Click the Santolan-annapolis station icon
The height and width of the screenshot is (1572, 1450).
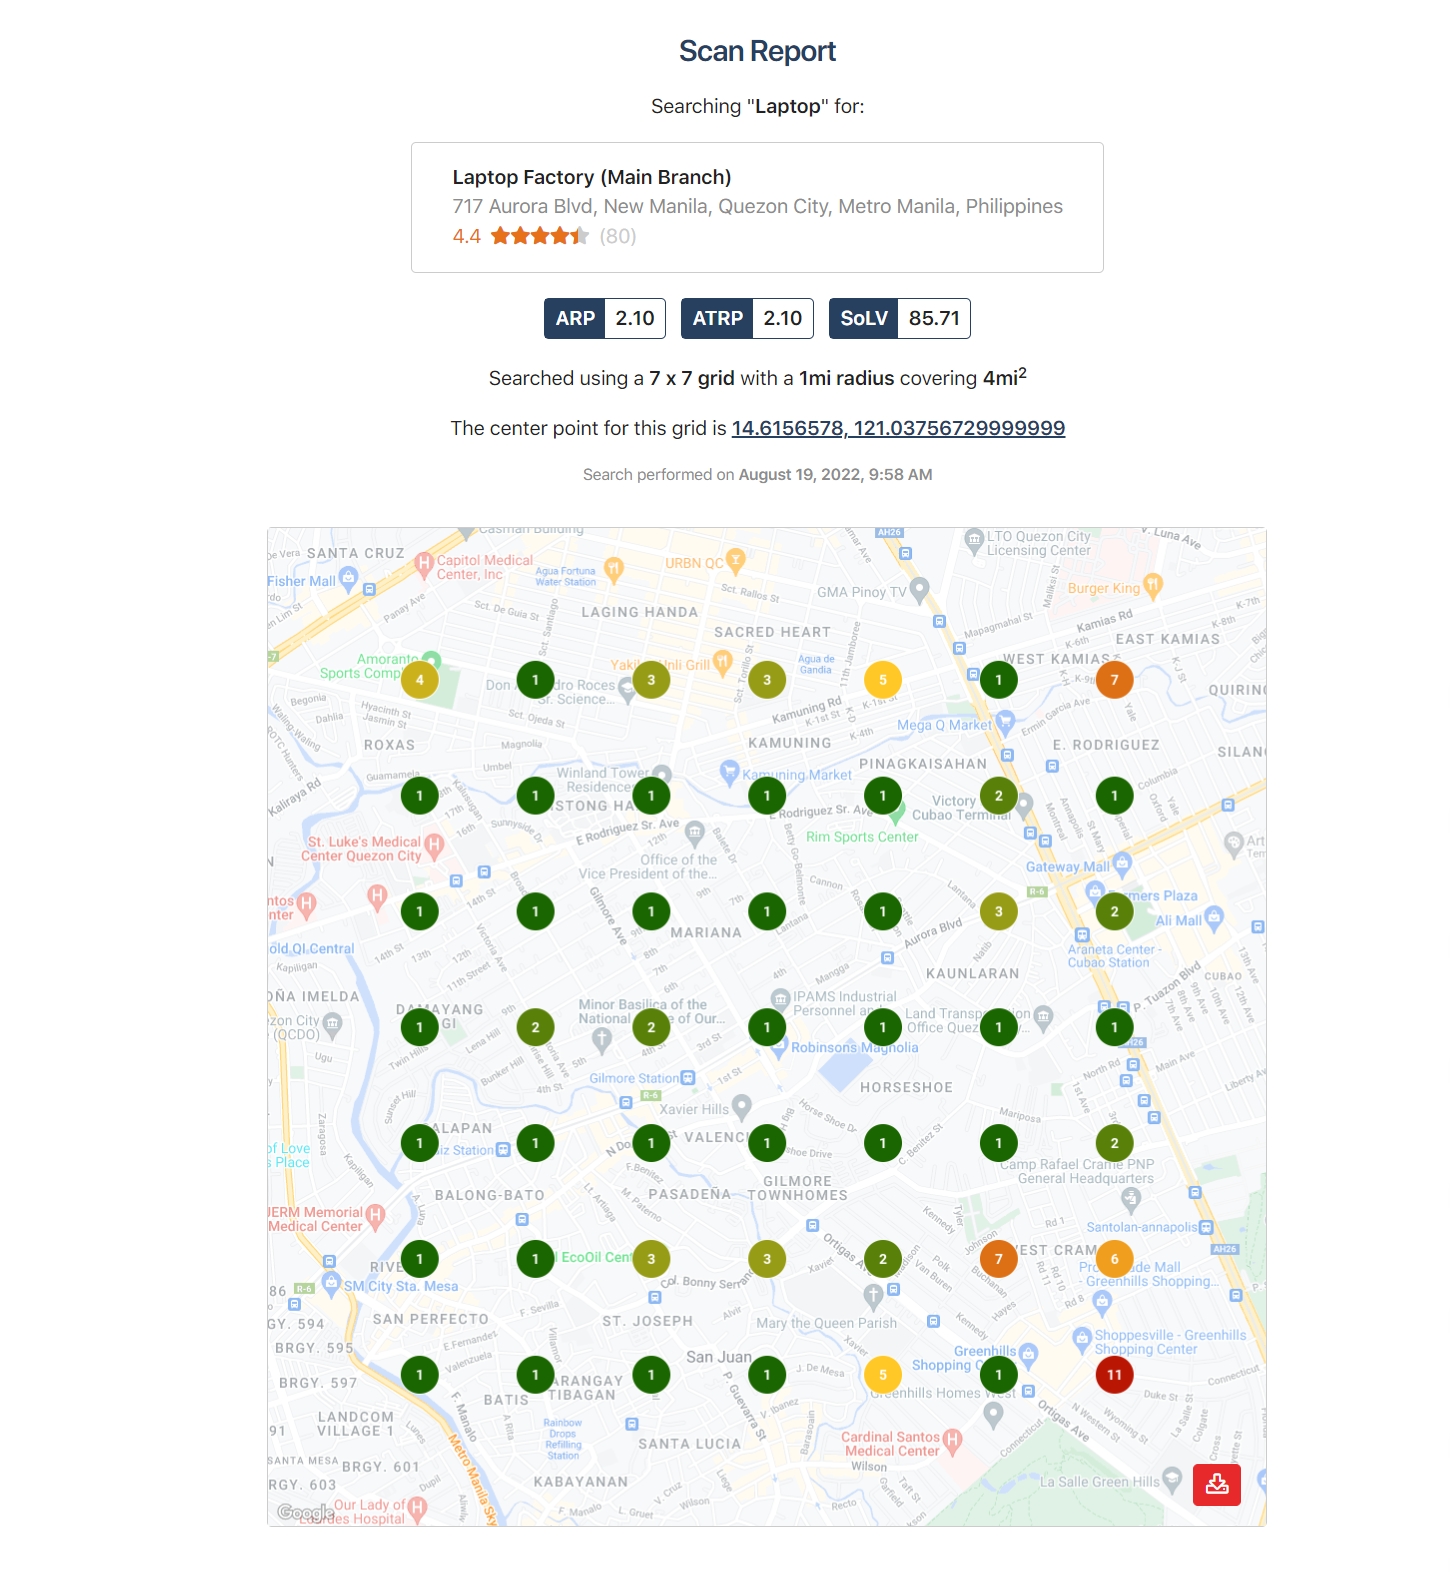[x=1206, y=1227]
